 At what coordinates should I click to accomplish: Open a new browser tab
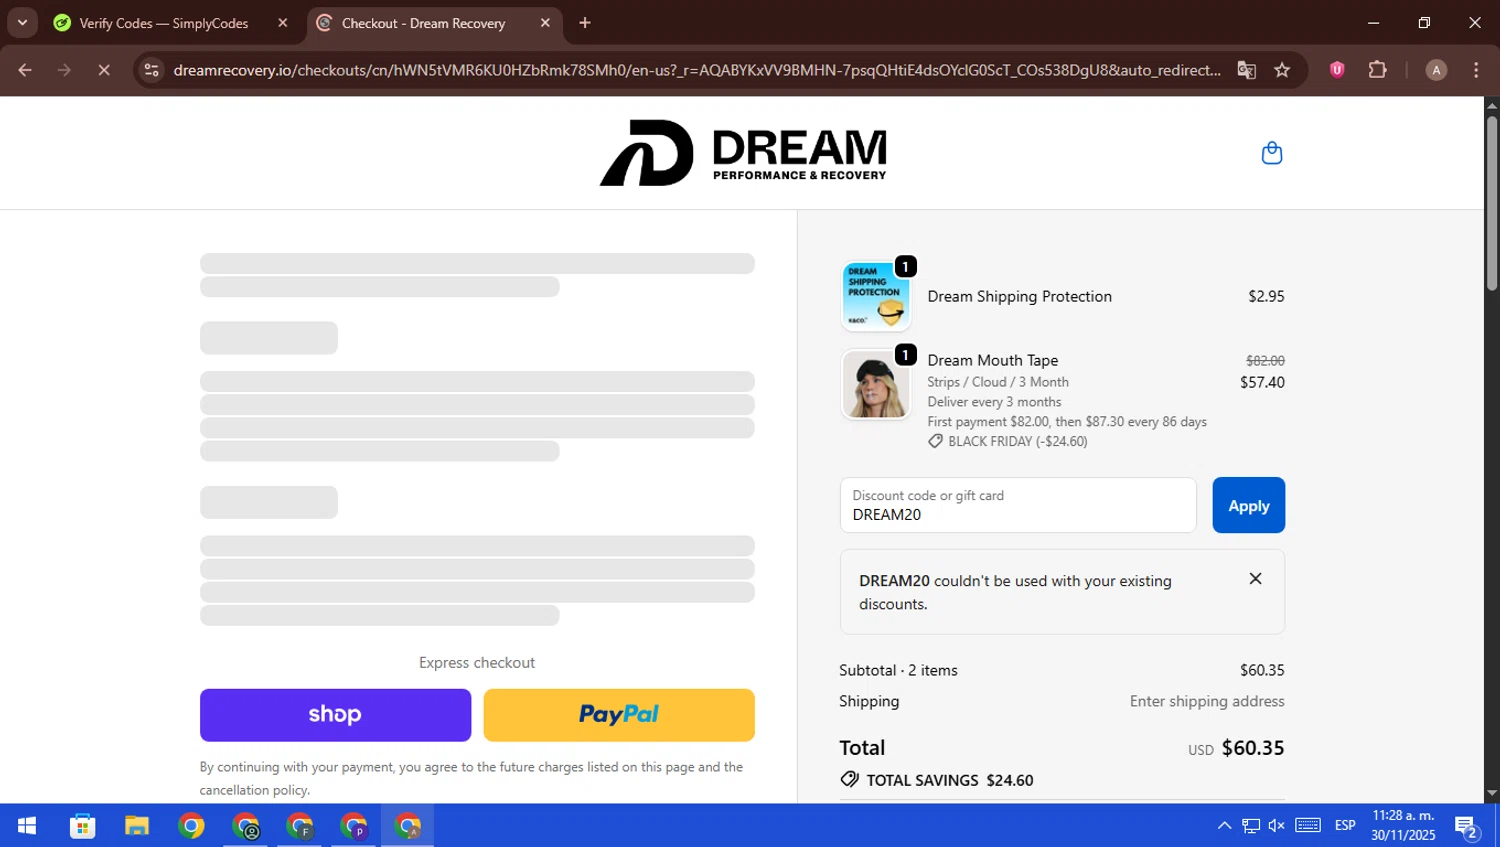tap(585, 23)
